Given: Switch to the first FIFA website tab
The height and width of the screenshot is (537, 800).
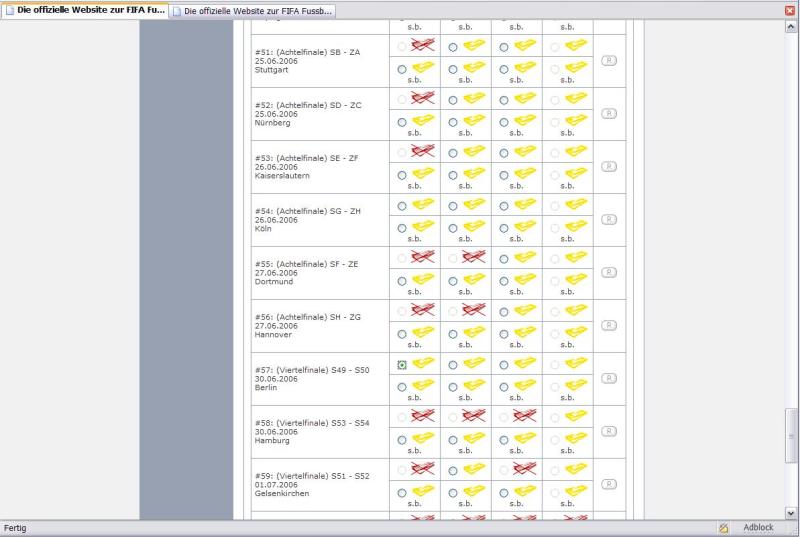Looking at the screenshot, I should tap(85, 10).
